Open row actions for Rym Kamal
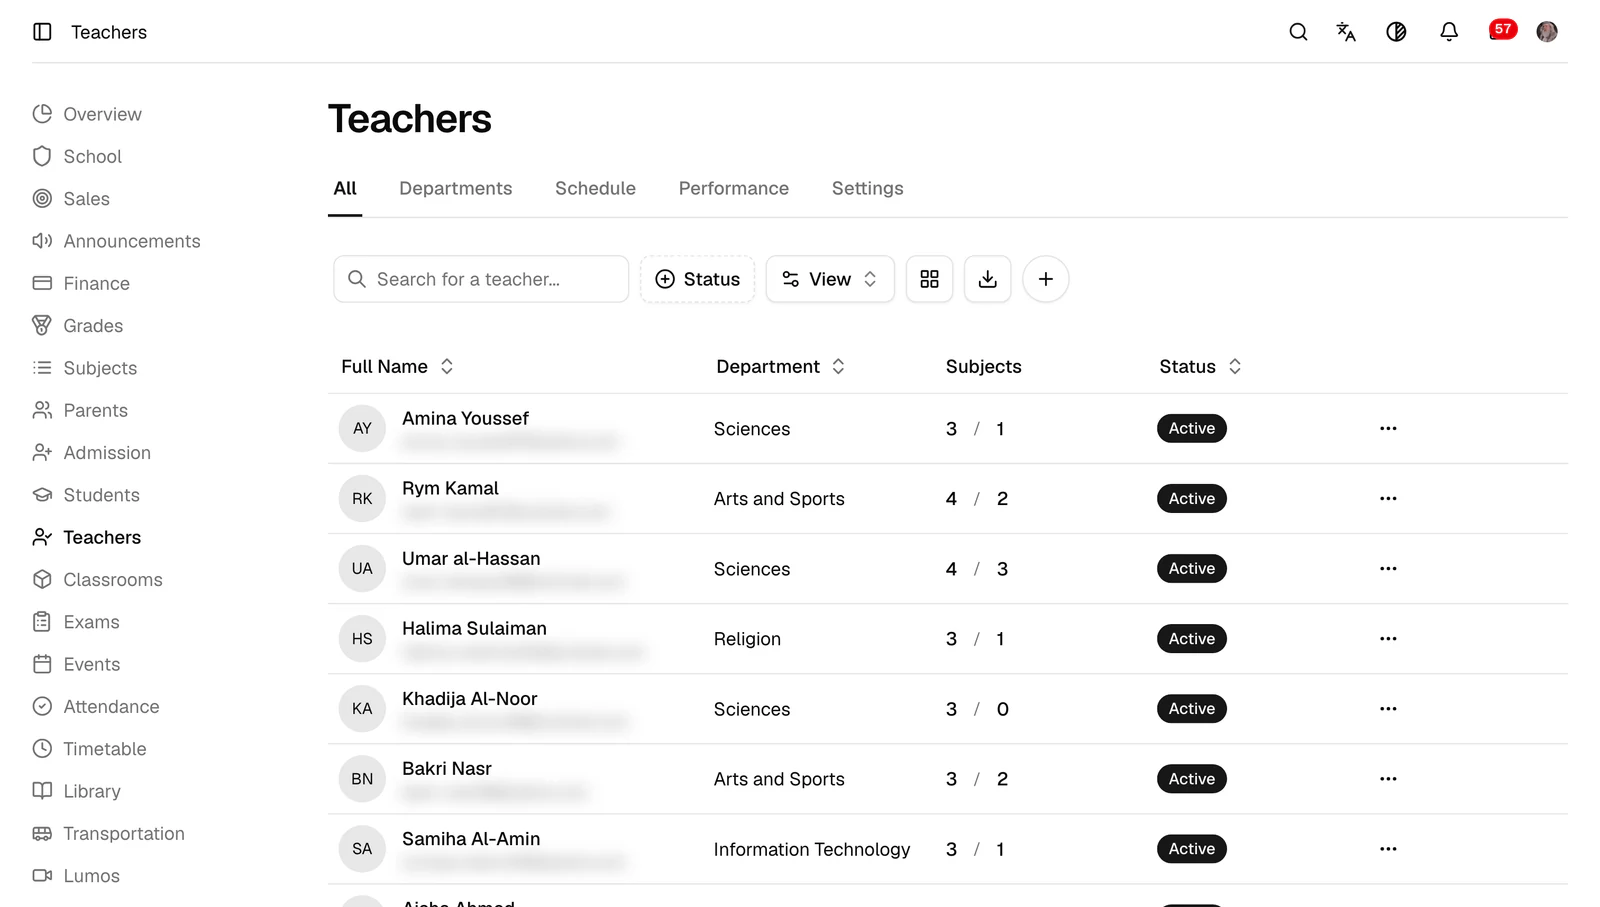This screenshot has height=907, width=1600. (1388, 498)
